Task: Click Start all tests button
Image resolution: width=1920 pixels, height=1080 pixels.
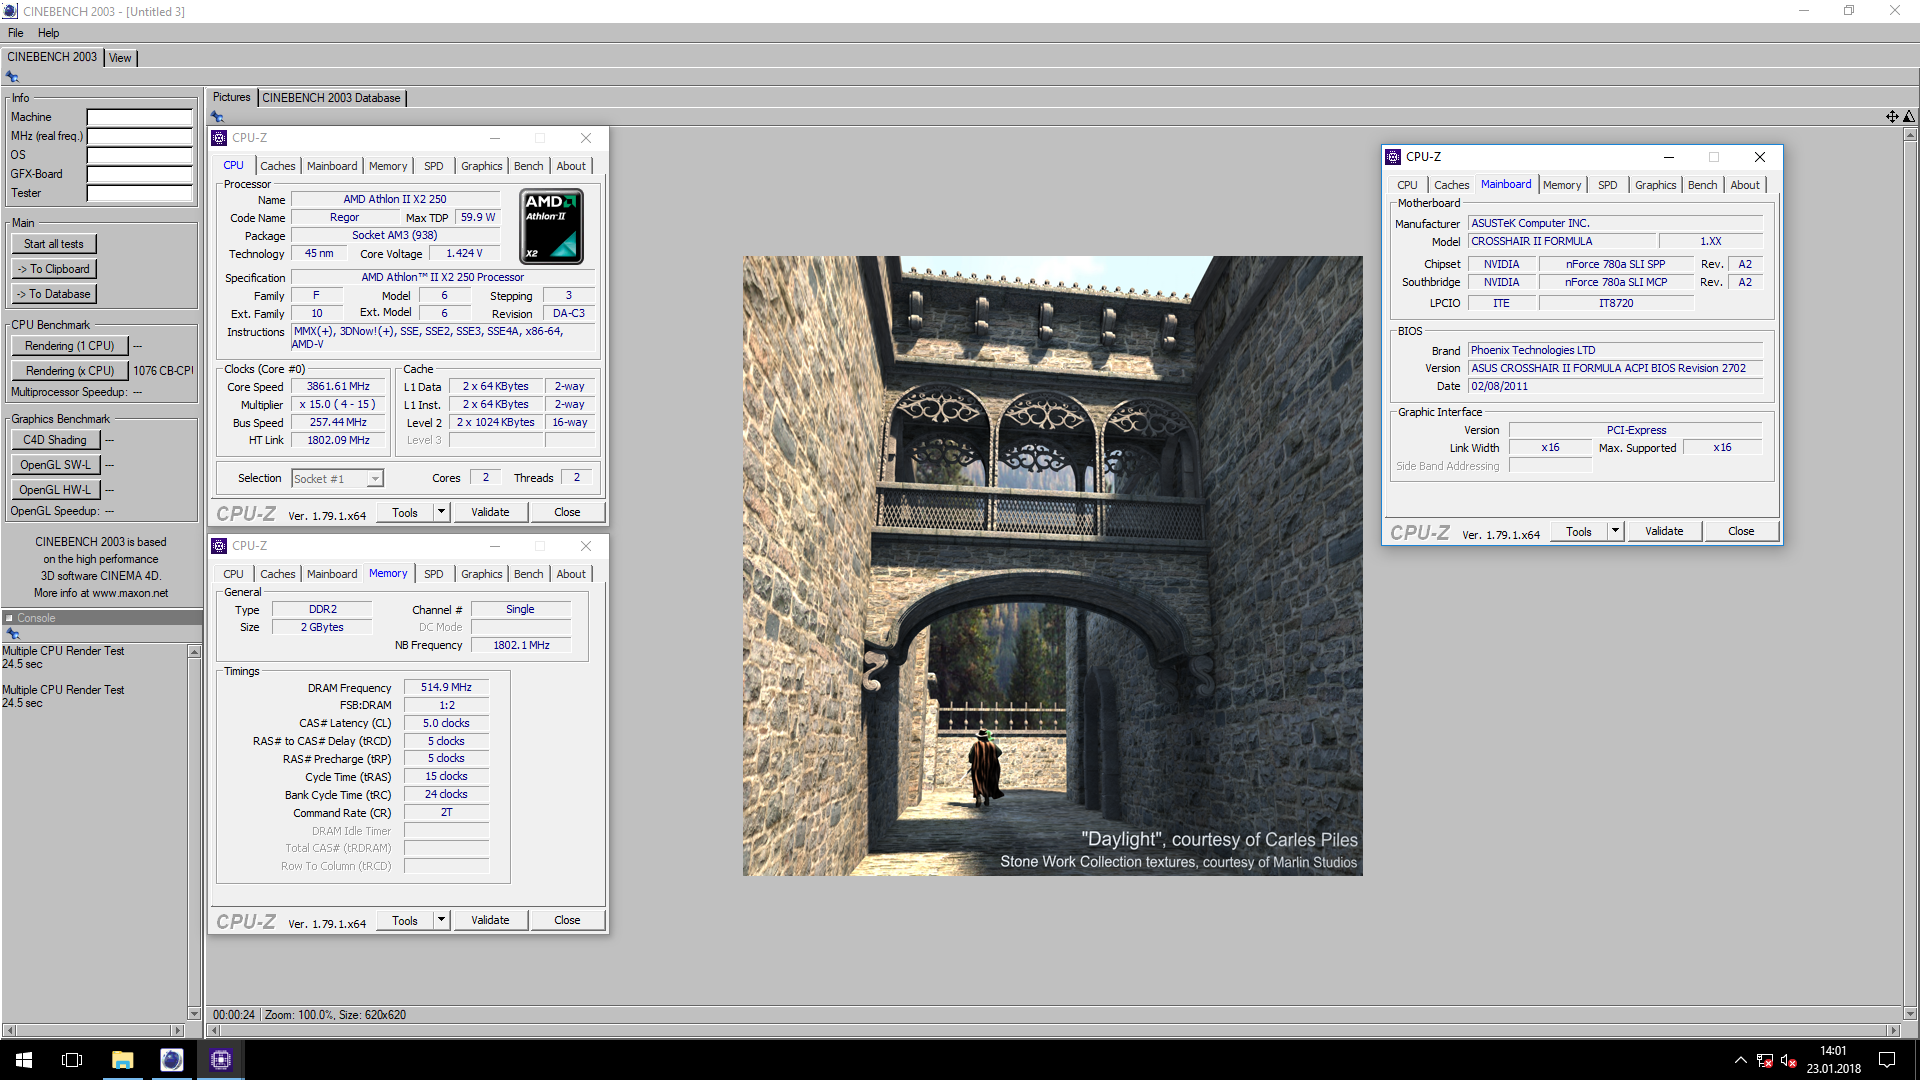Action: tap(54, 244)
